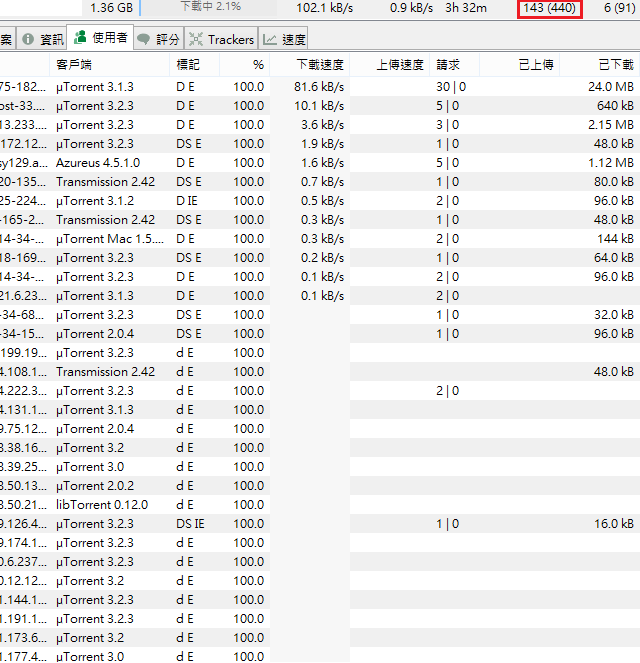Click the 下載中 2.1% progress bar
This screenshot has height=663, width=640.
(x=209, y=7)
